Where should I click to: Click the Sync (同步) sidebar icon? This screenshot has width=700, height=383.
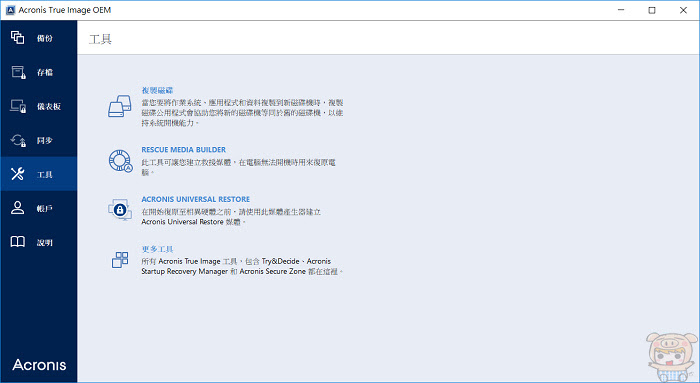tap(18, 140)
